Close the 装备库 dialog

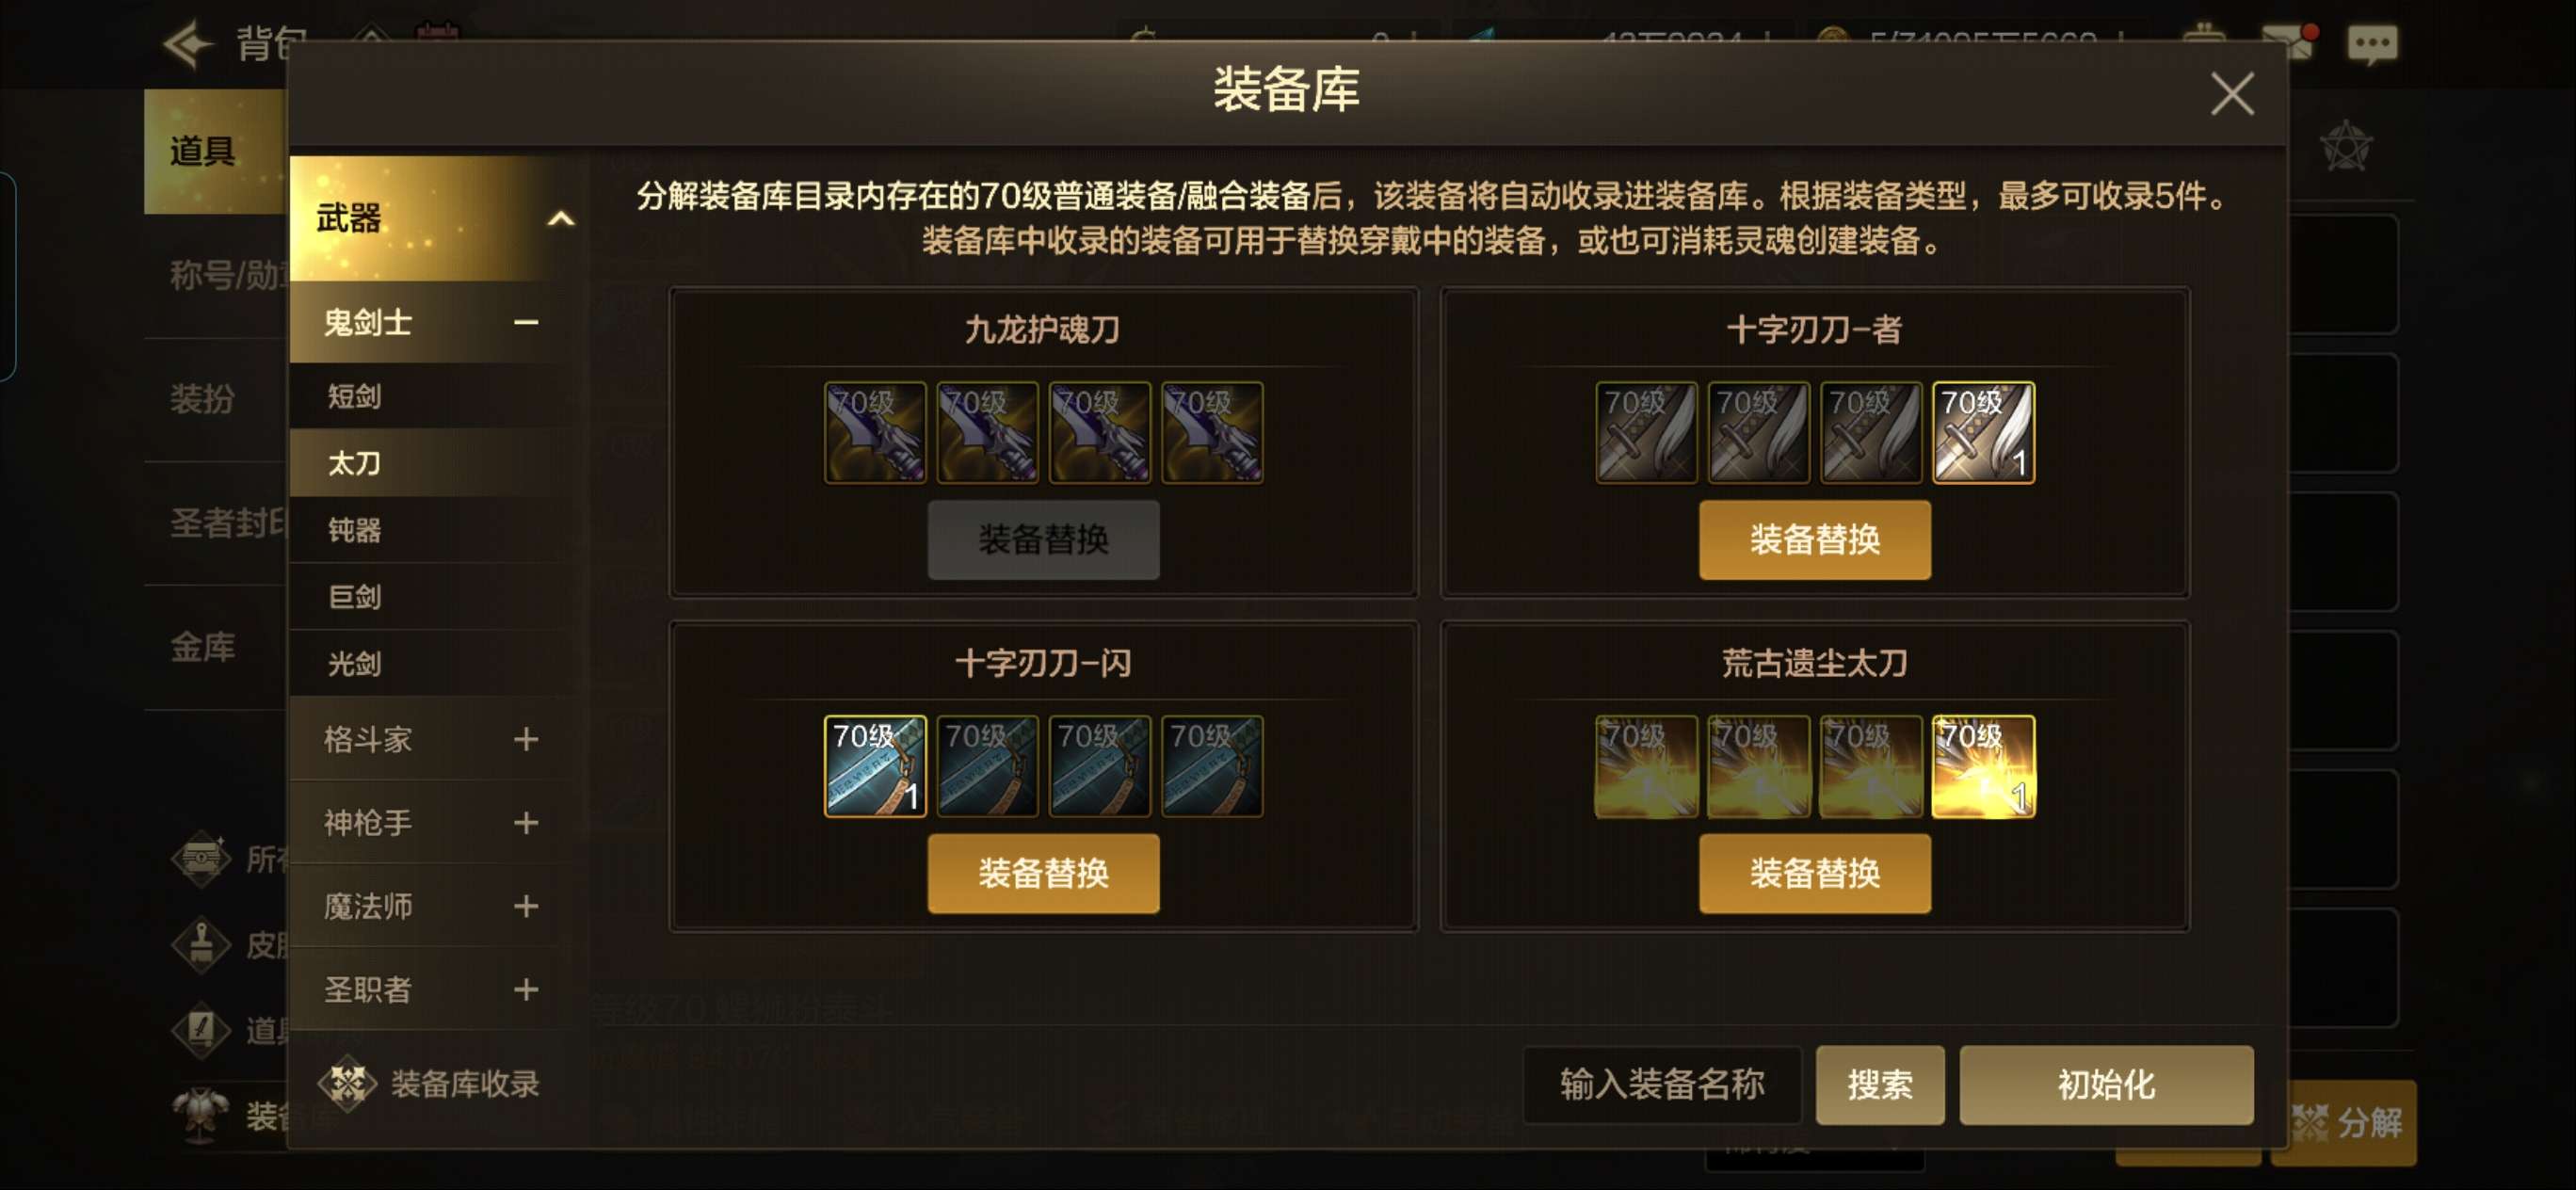tap(2232, 94)
